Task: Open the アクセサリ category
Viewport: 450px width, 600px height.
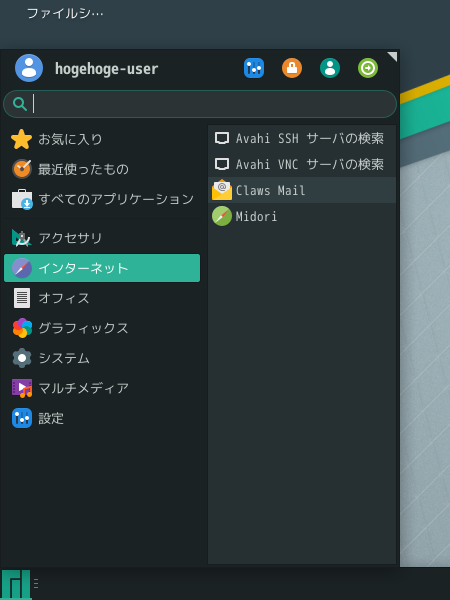Action: [x=102, y=238]
